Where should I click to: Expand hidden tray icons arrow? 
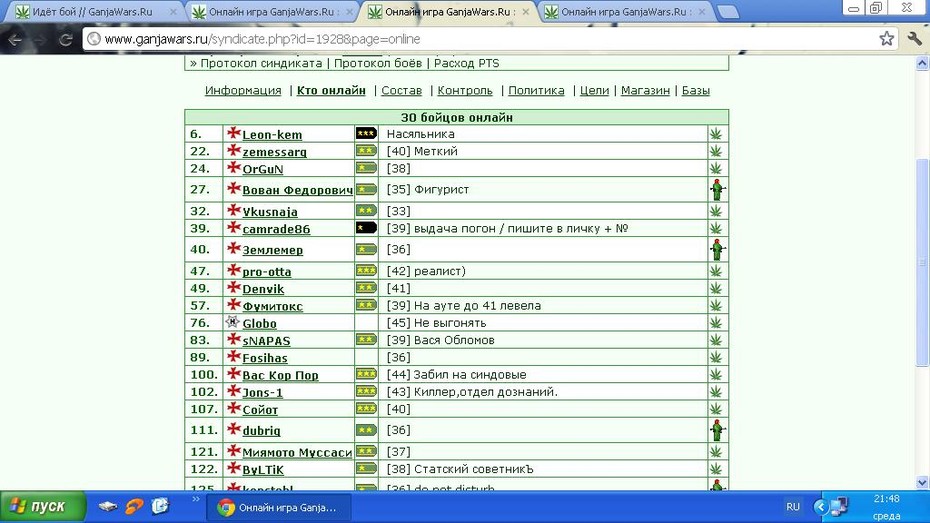click(x=821, y=507)
